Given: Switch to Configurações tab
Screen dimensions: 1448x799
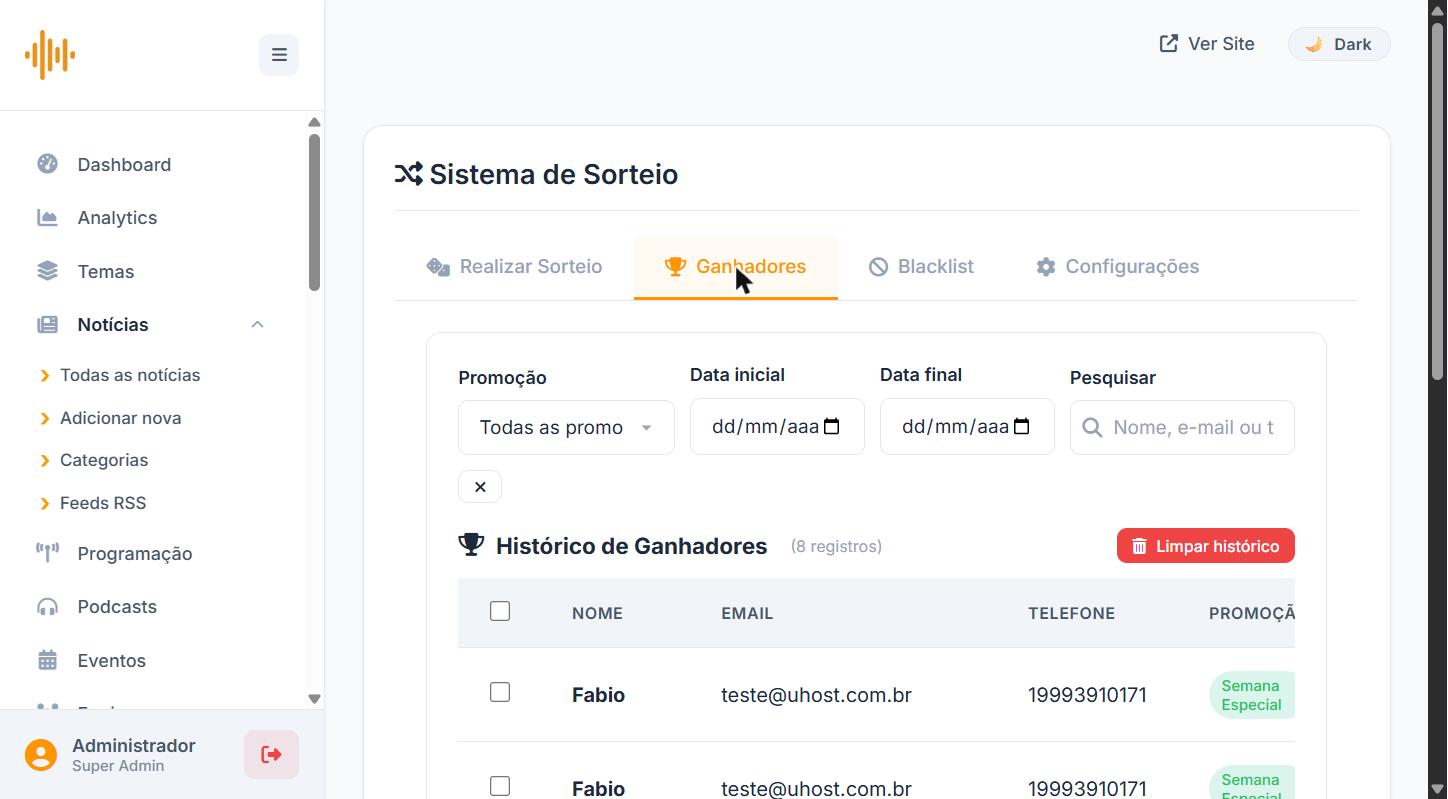Looking at the screenshot, I should pyautogui.click(x=1117, y=267).
